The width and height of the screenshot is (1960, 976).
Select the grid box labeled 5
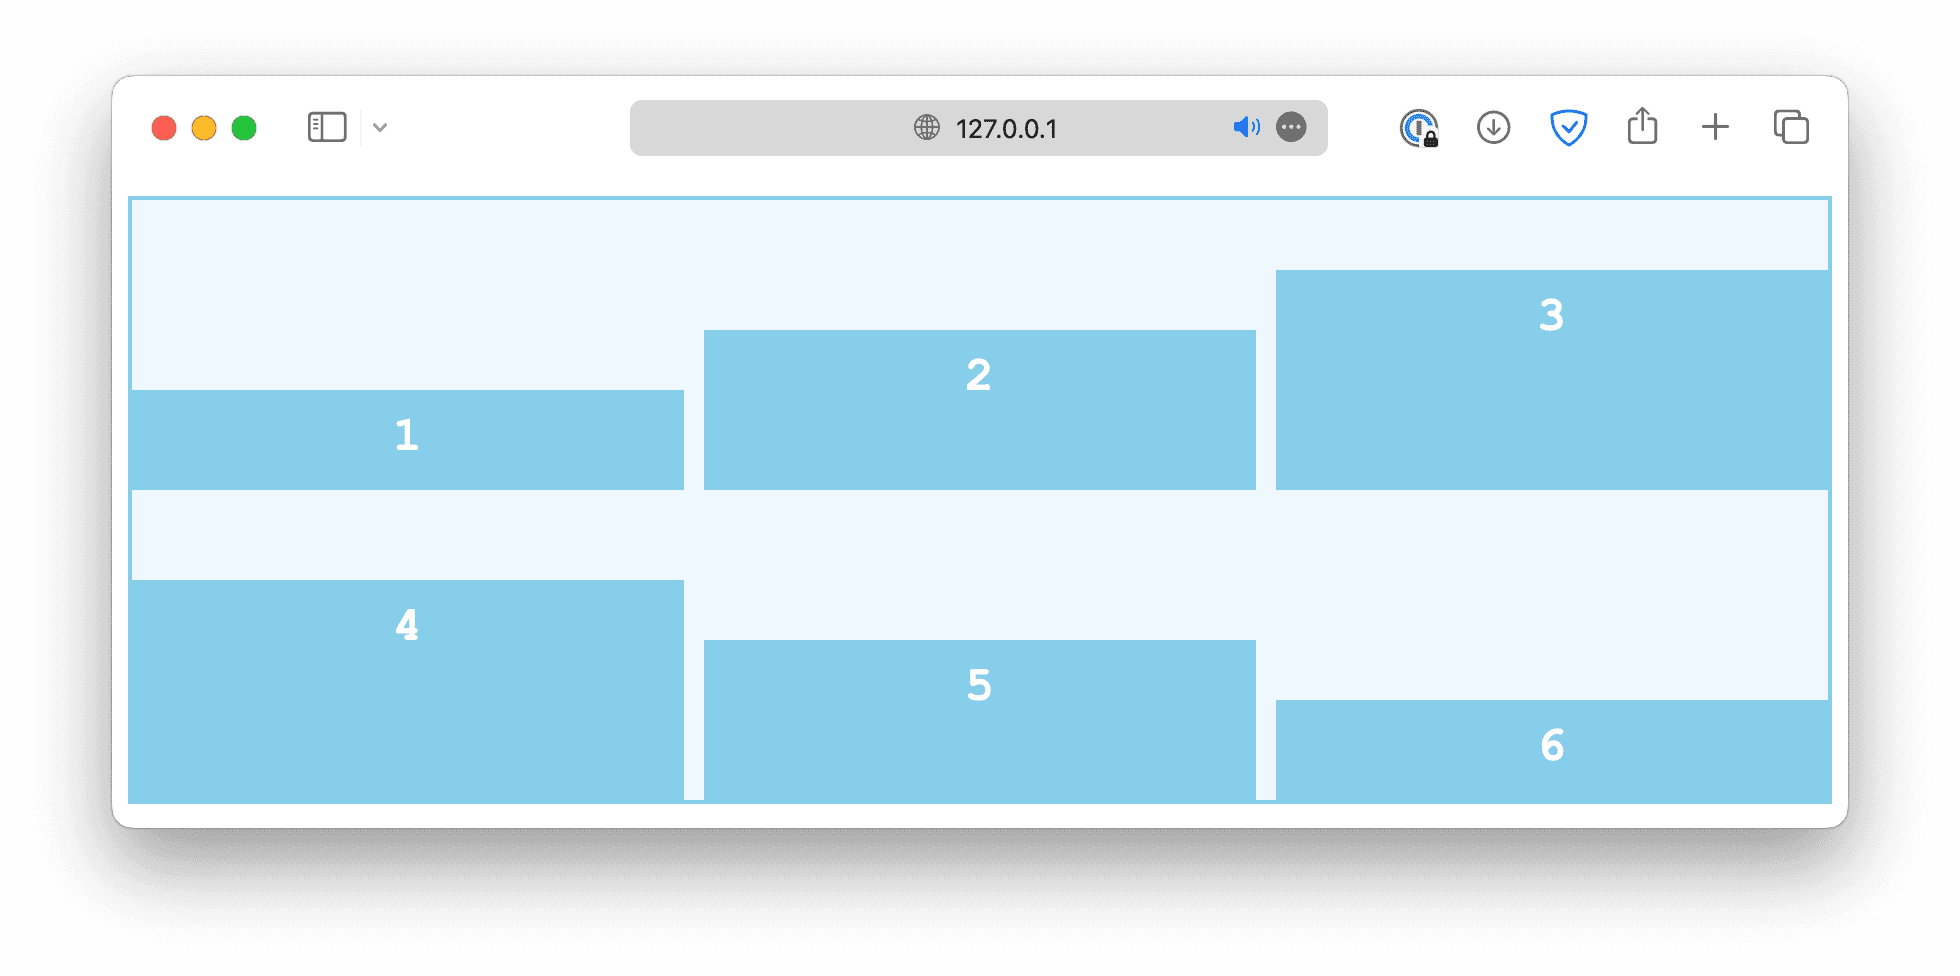[x=979, y=720]
